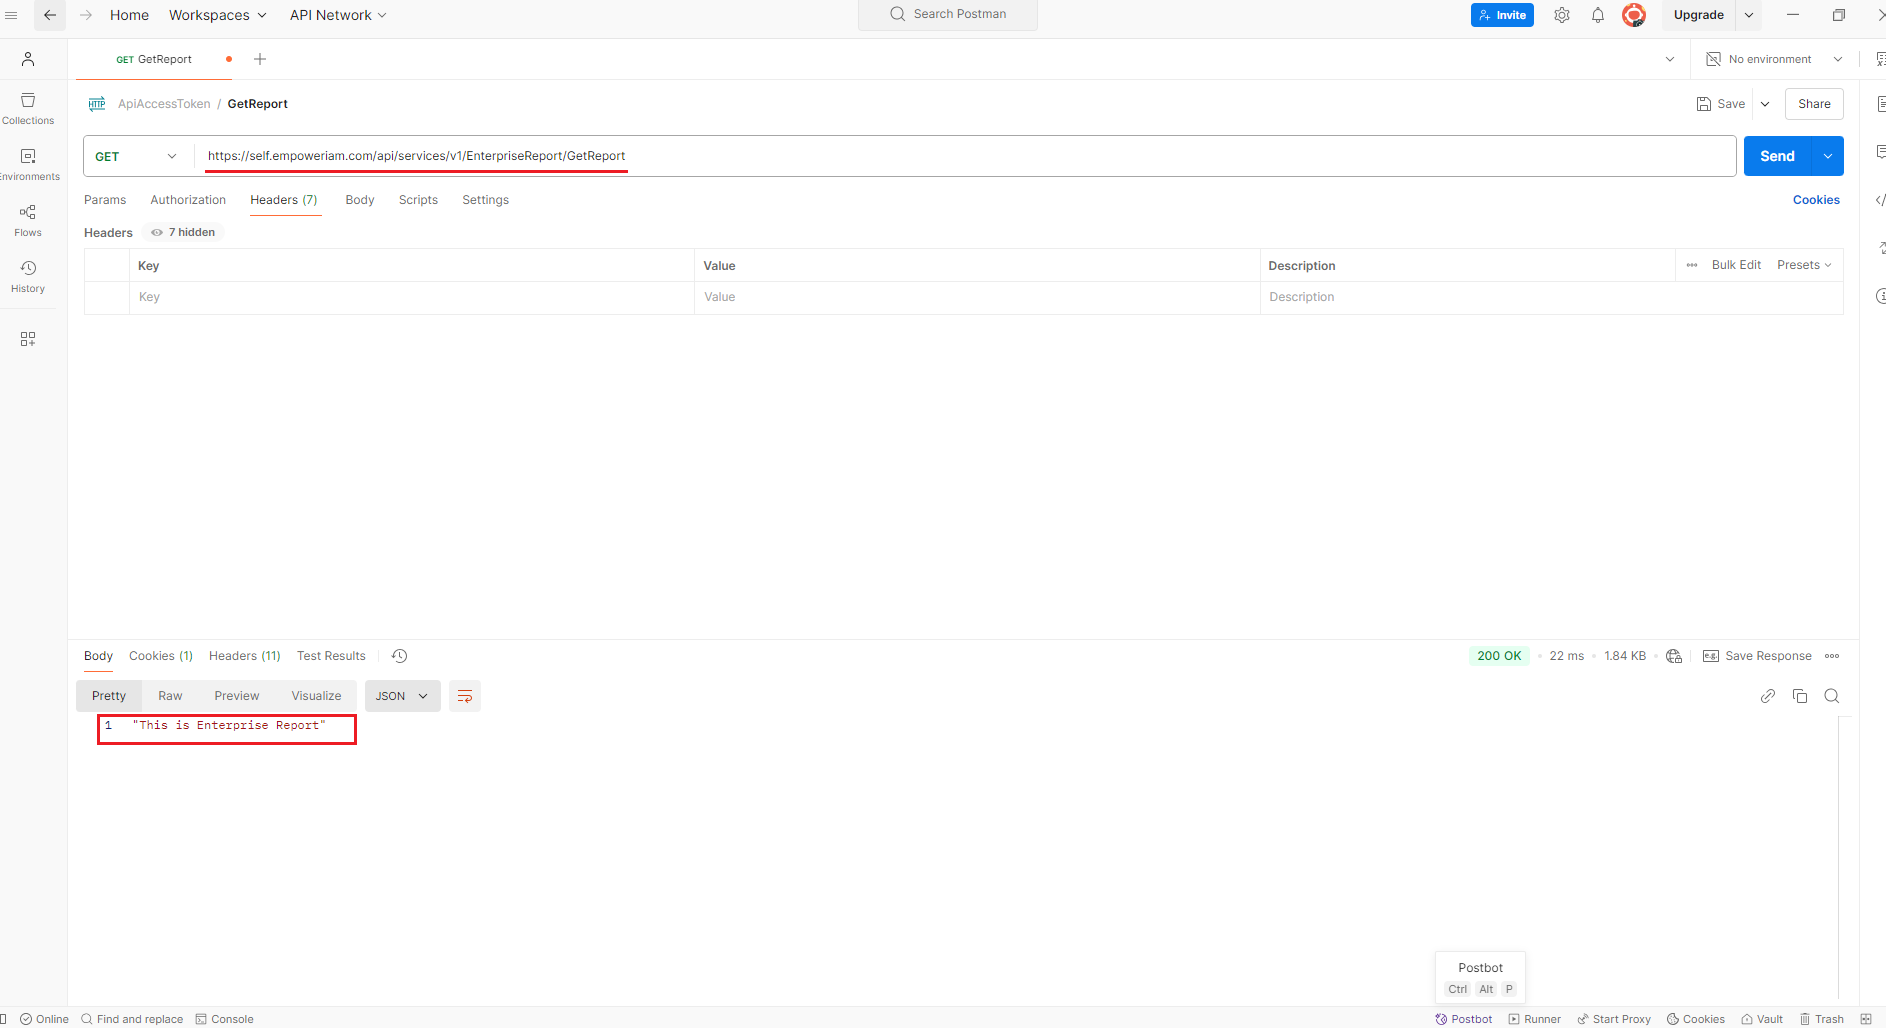The image size is (1886, 1028).
Task: Toggle the wrap lines icon in response
Action: tap(465, 696)
